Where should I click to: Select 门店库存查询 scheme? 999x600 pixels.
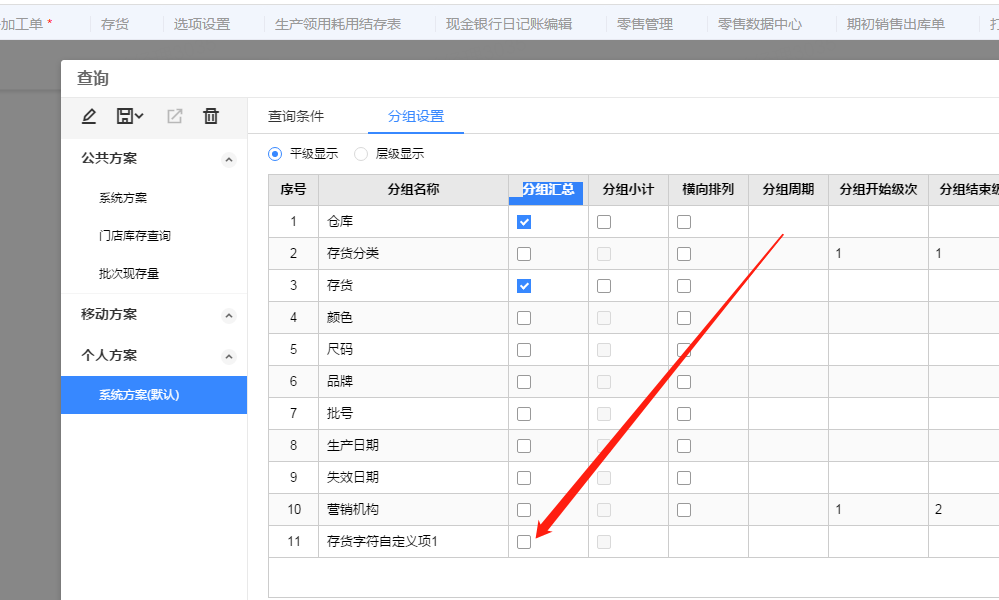pyautogui.click(x=134, y=236)
